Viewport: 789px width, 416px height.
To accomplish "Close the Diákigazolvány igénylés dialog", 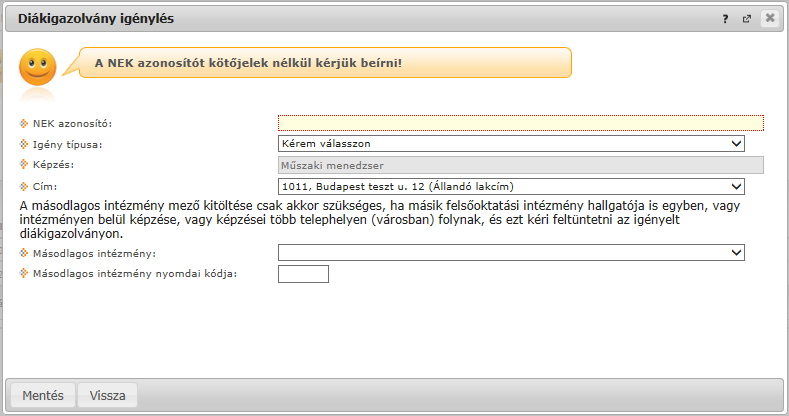I will pyautogui.click(x=769, y=19).
